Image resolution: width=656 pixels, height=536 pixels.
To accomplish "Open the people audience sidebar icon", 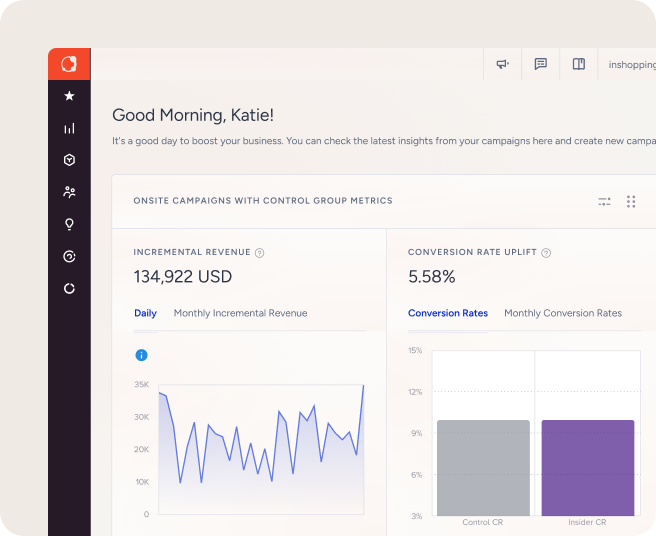I will (69, 192).
